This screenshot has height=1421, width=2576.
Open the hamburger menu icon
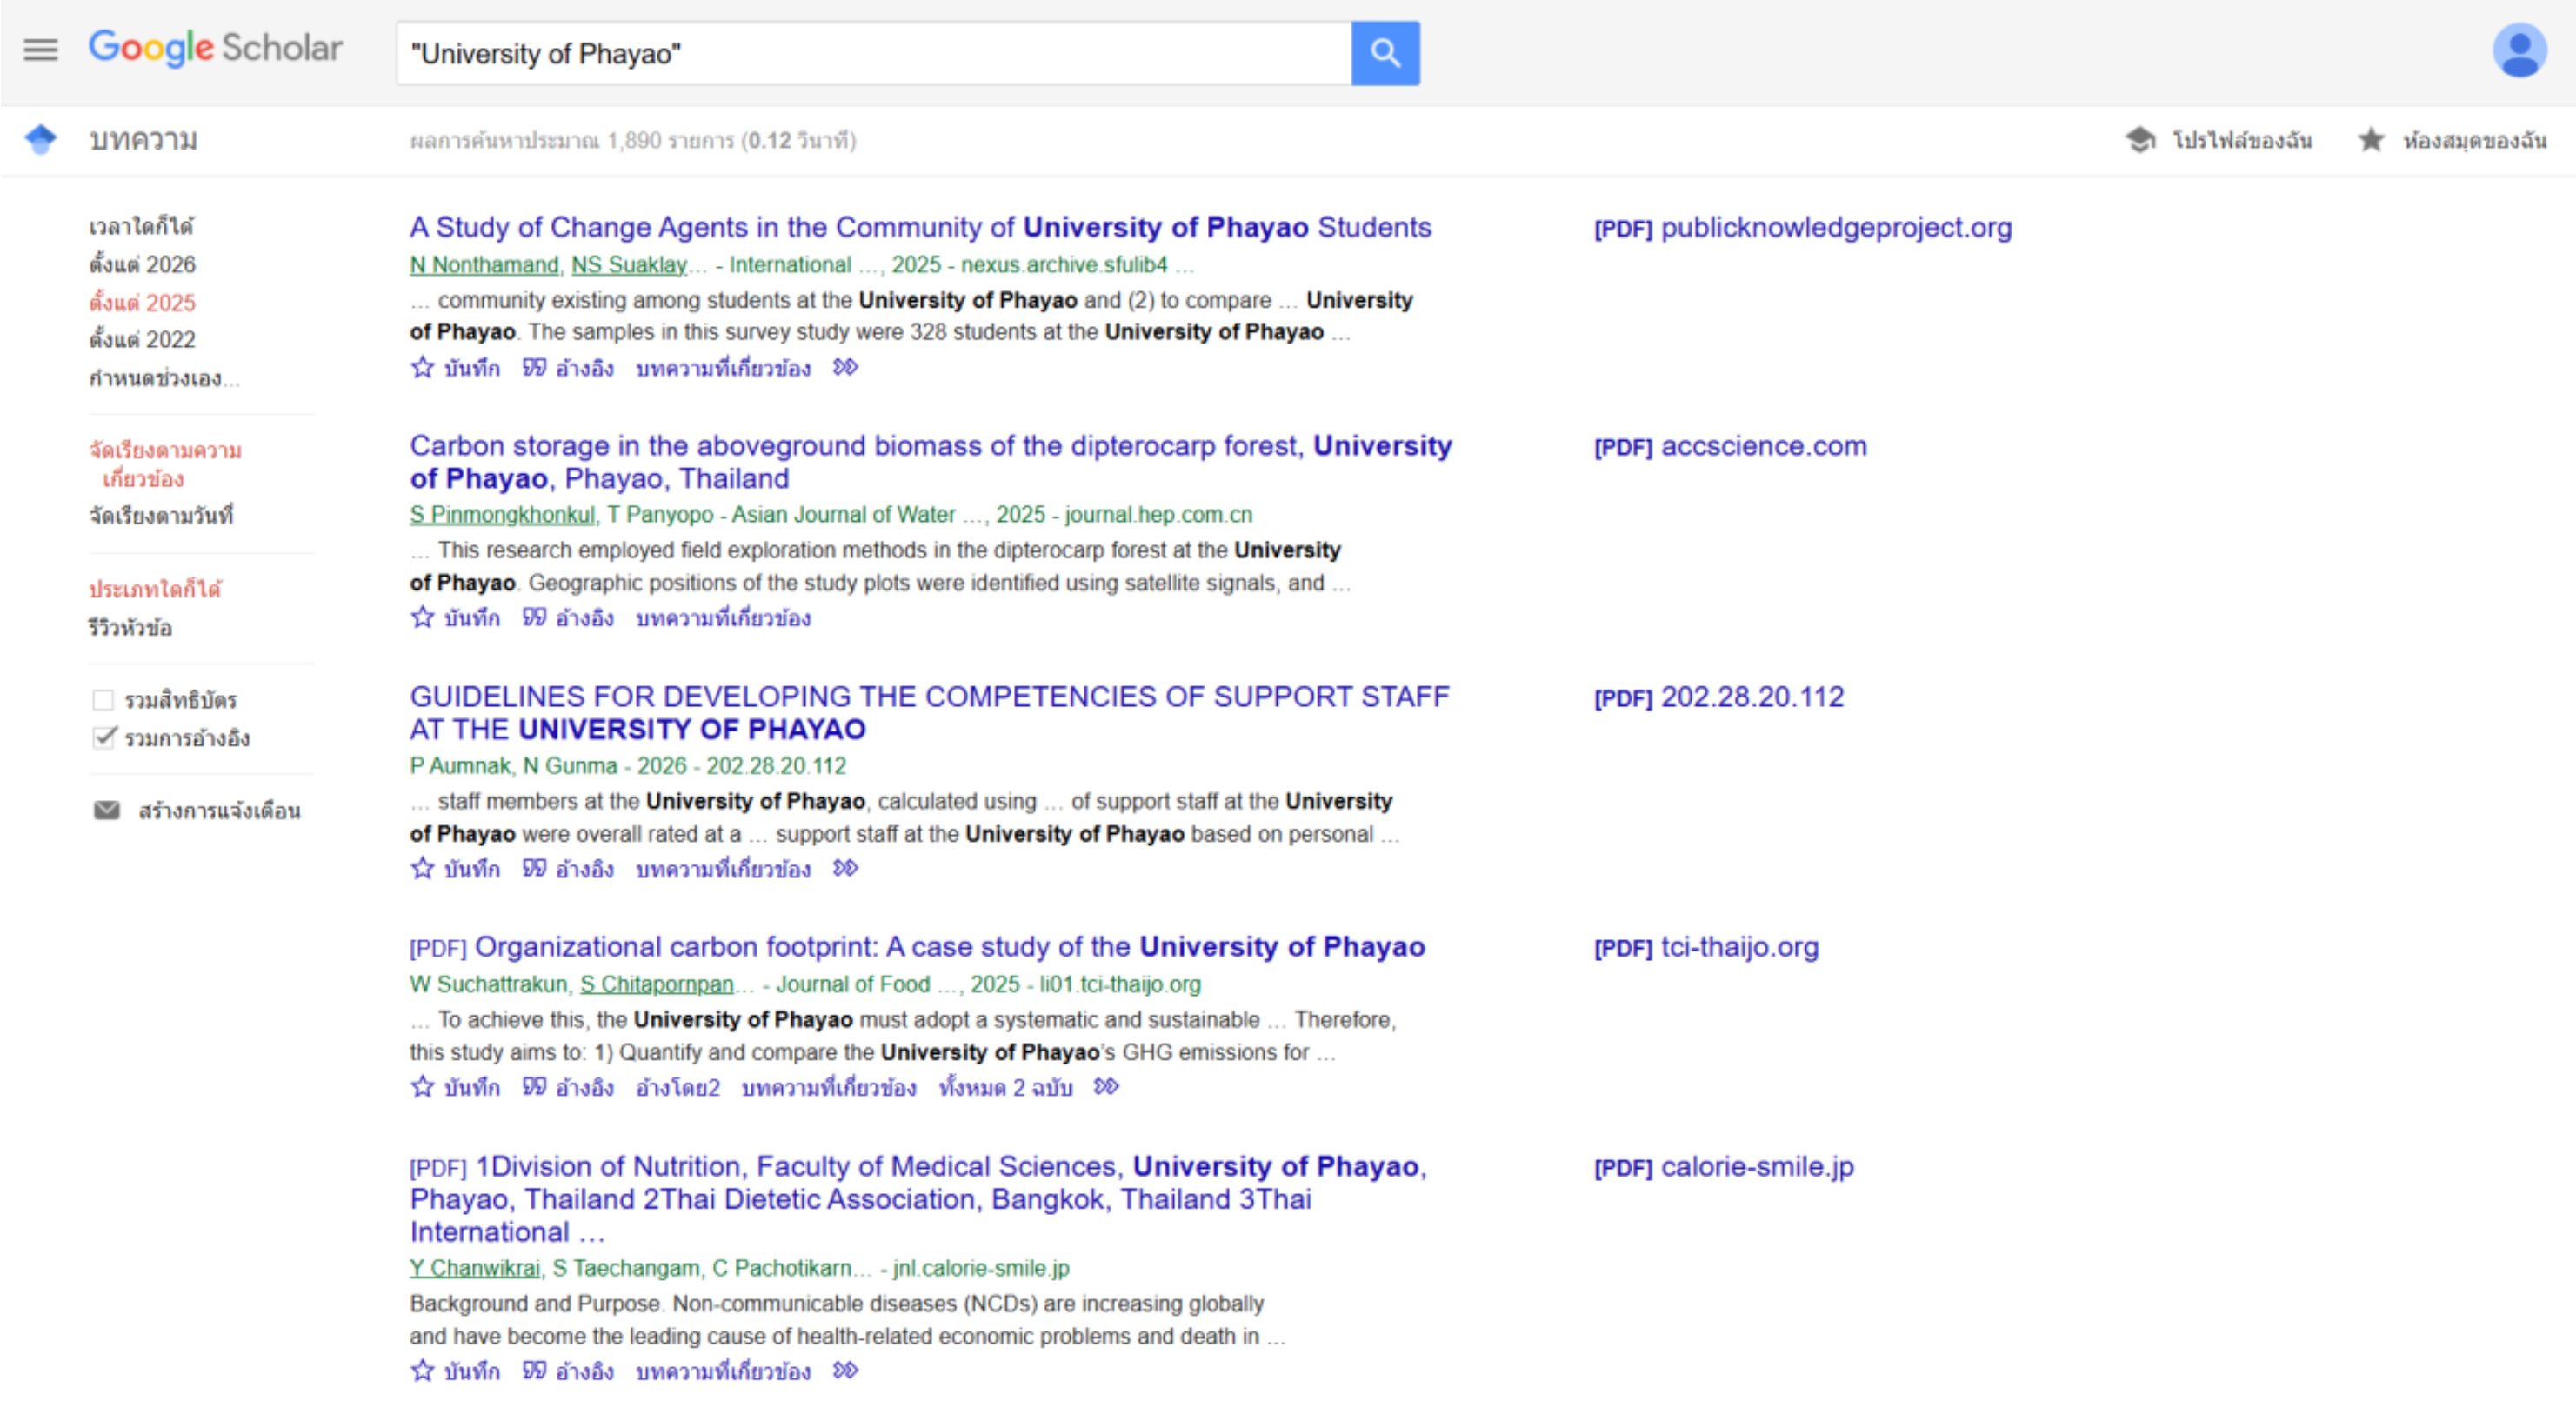point(40,50)
